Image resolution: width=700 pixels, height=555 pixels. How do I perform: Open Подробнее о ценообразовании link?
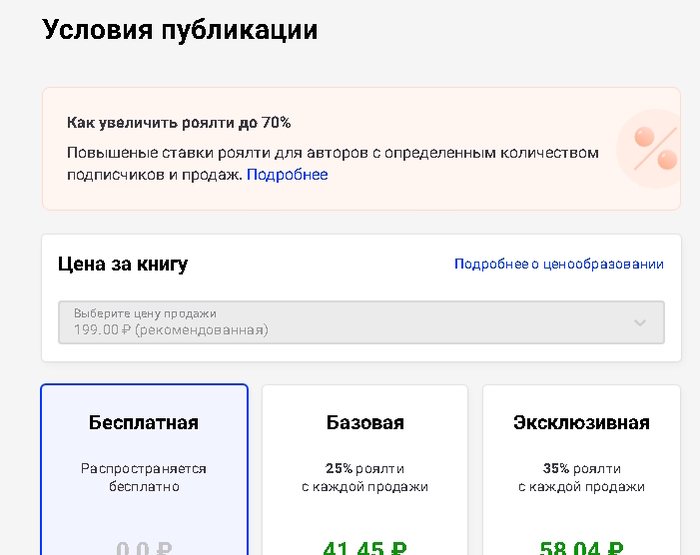559,264
